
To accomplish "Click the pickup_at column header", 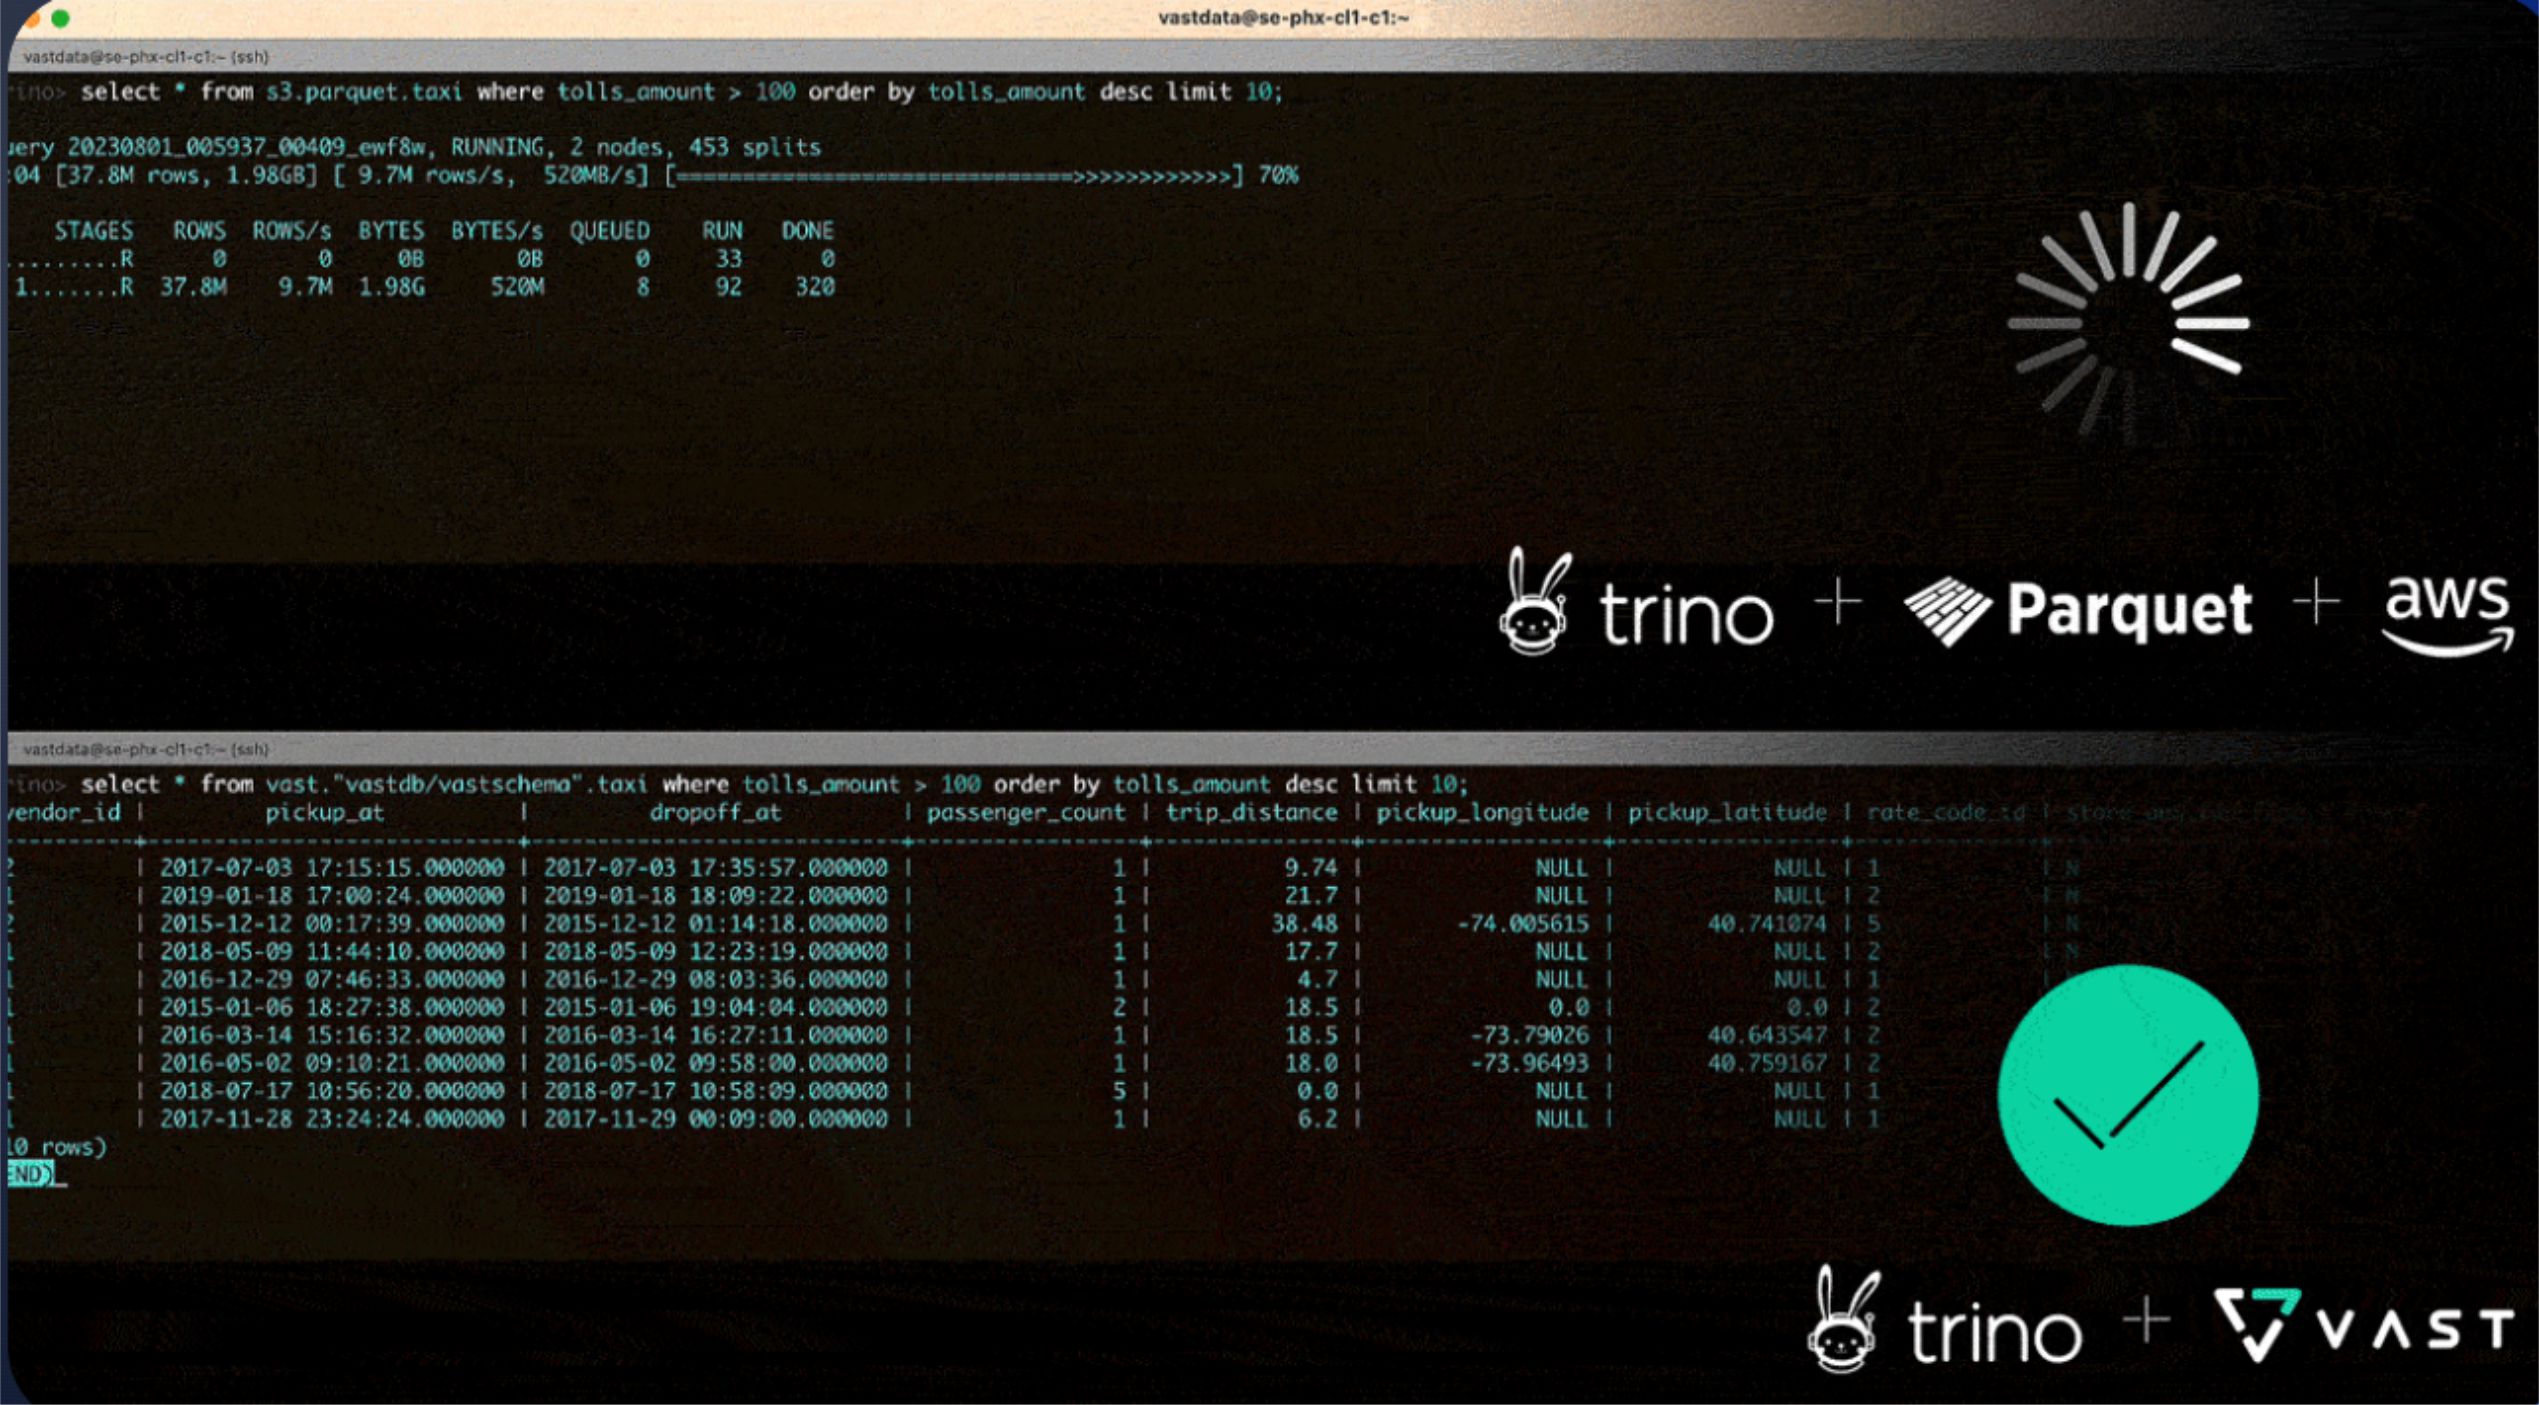I will point(324,813).
